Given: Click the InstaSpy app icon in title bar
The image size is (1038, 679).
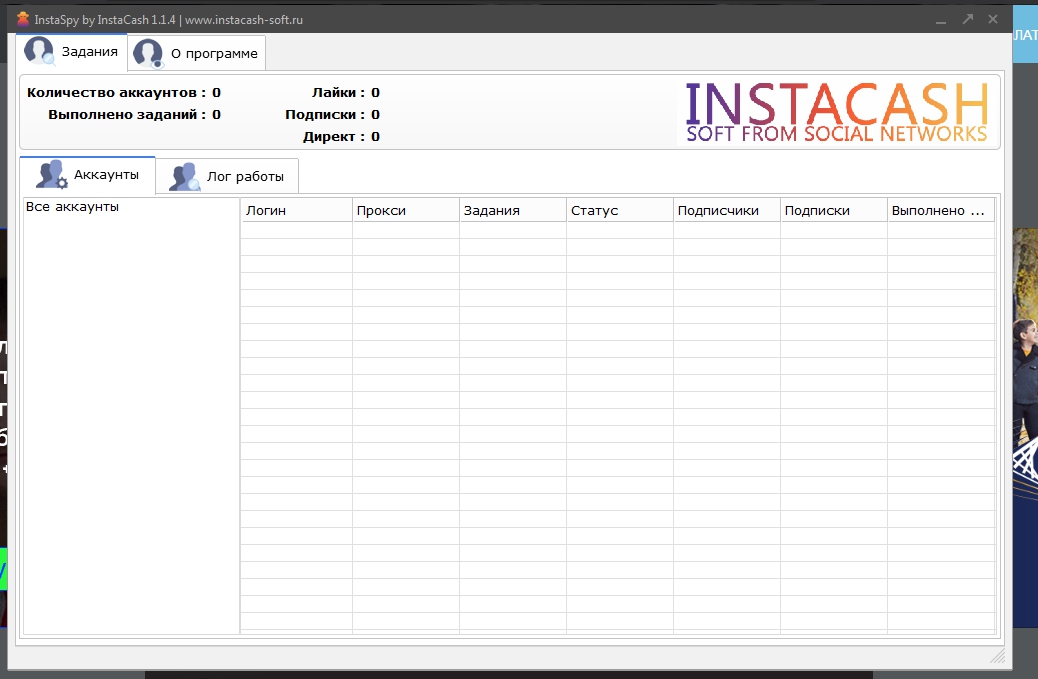Looking at the screenshot, I should [x=23, y=19].
